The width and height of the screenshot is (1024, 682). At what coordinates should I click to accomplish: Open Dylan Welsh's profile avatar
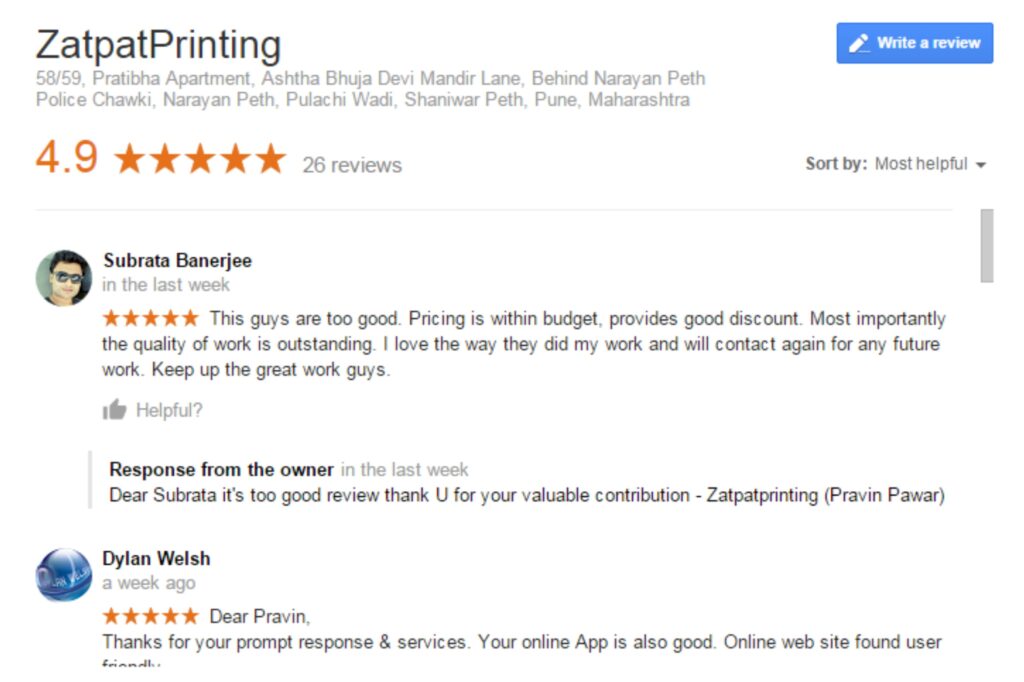tap(64, 575)
